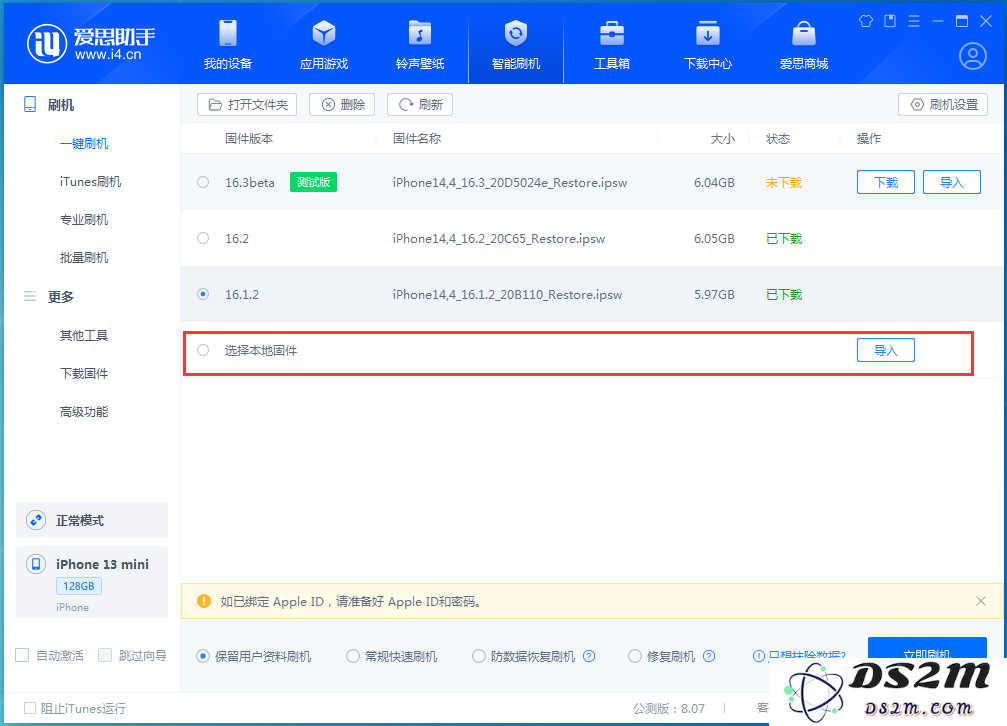
Task: Click the help icon beside 防数据恢复刷机
Action: [589, 656]
